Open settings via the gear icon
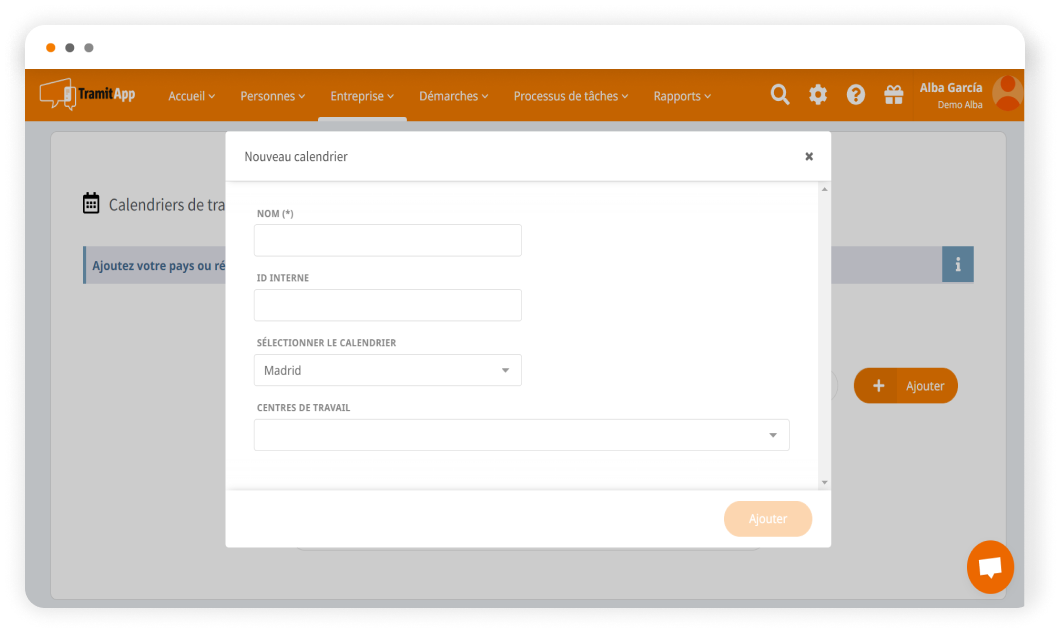 point(818,95)
